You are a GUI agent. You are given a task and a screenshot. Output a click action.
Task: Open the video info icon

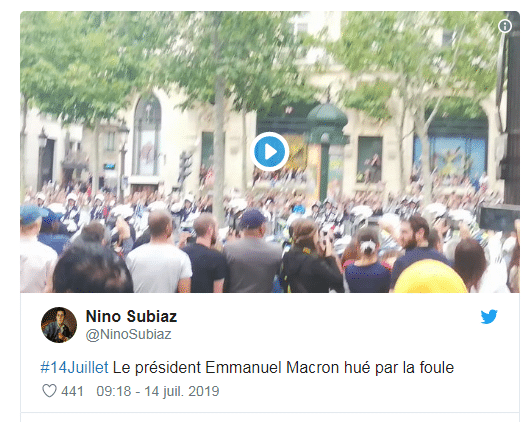pyautogui.click(x=505, y=26)
